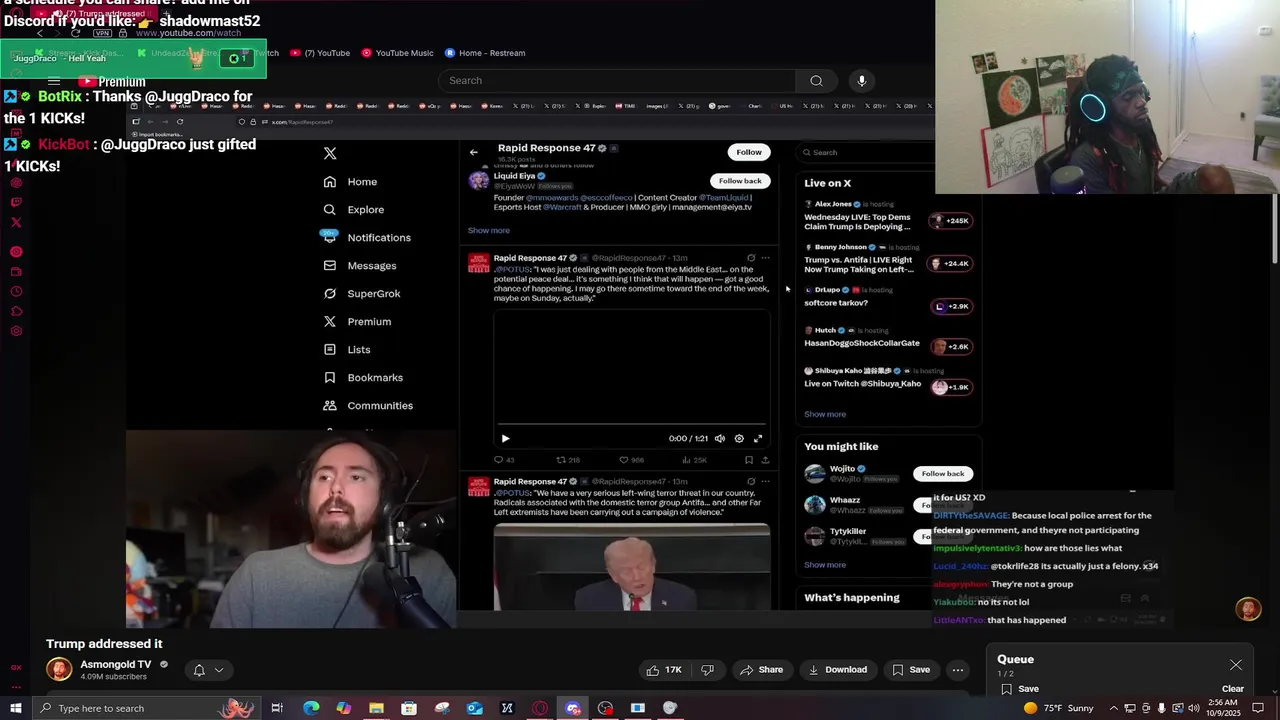
Task: Open Lists in X sidebar
Action: (346, 350)
